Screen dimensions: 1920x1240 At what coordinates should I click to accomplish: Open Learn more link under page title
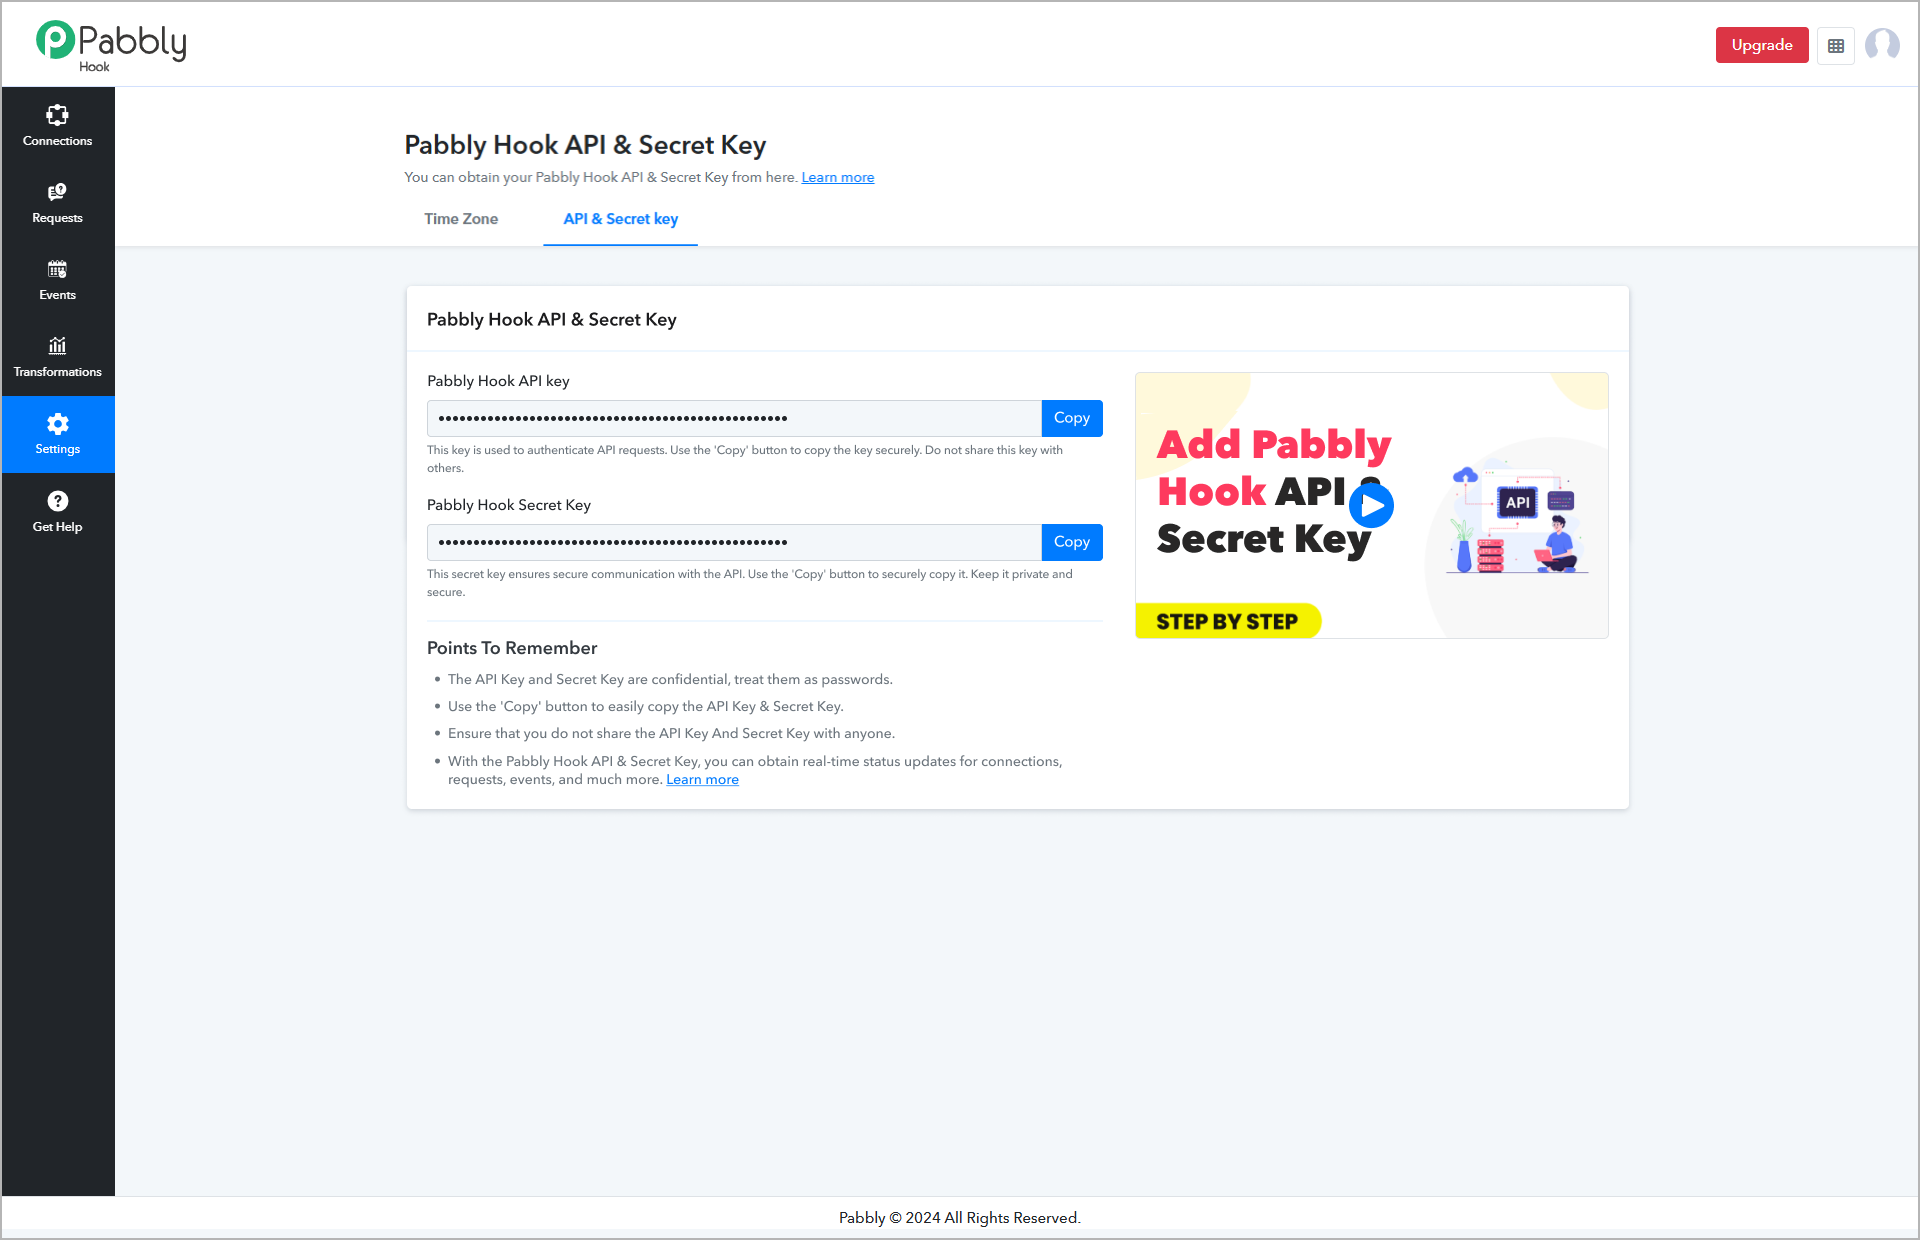click(x=838, y=177)
